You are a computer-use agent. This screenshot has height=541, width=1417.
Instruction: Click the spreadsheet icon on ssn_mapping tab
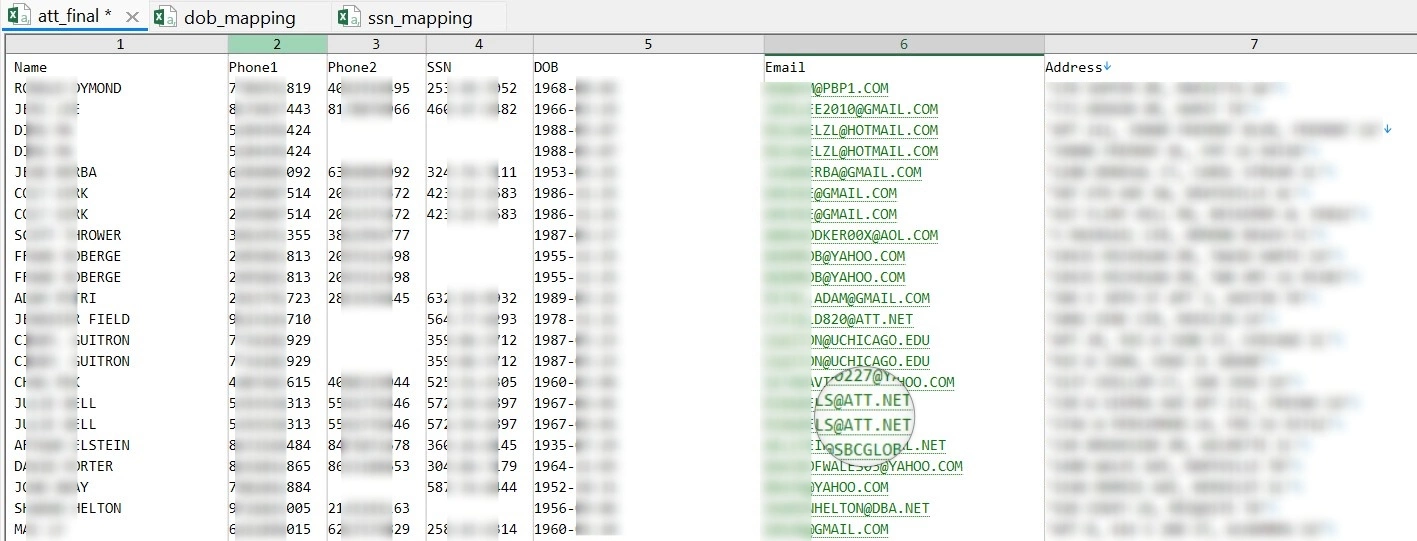349,17
